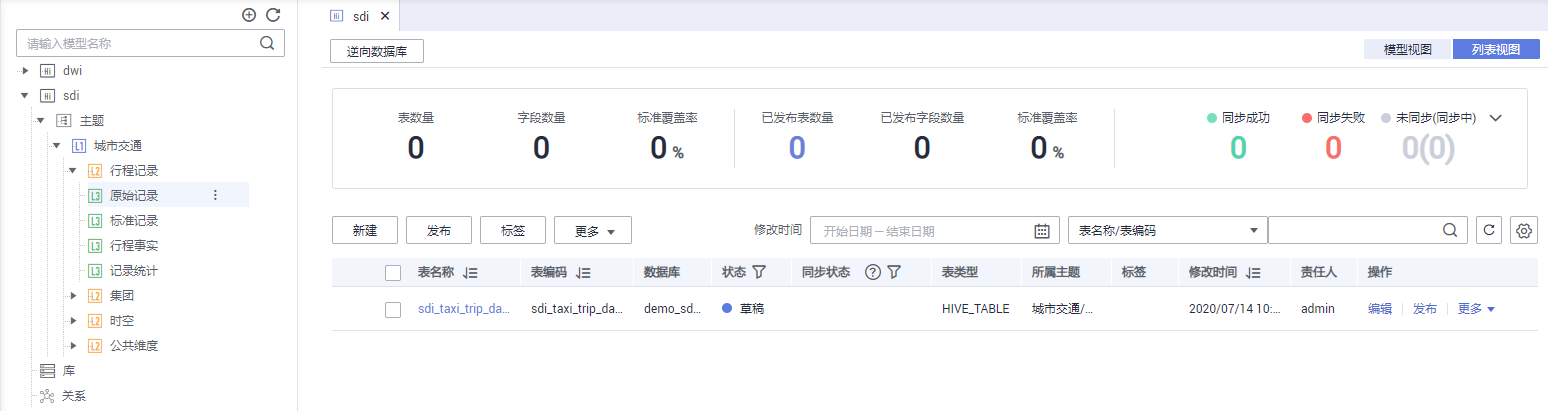The height and width of the screenshot is (411, 1548).
Task: Open the 库 database icon
Action: point(47,371)
